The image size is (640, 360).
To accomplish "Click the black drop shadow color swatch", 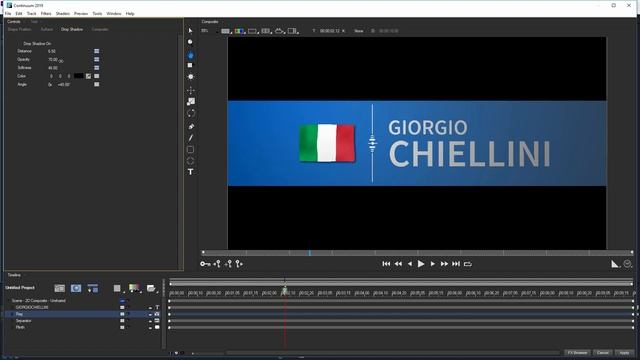I will [x=79, y=76].
